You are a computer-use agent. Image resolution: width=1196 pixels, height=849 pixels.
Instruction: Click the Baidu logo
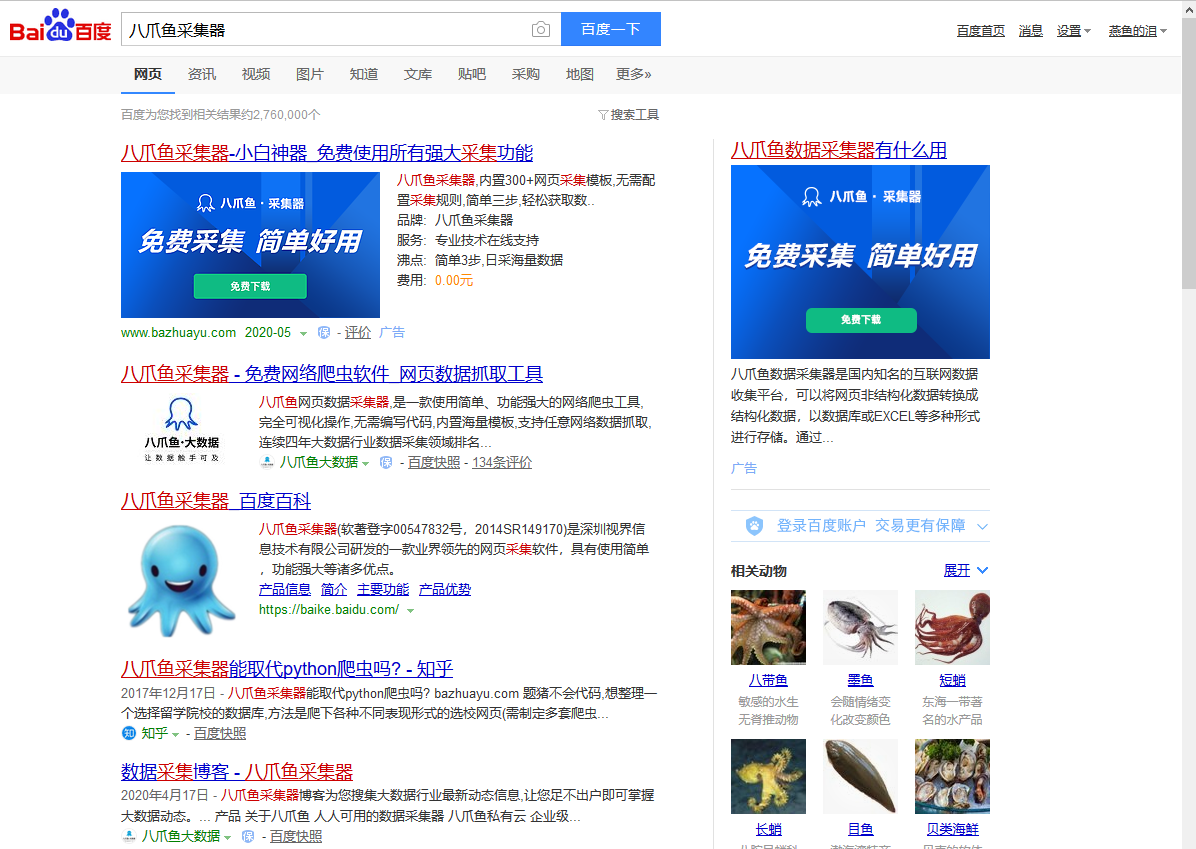[x=60, y=27]
